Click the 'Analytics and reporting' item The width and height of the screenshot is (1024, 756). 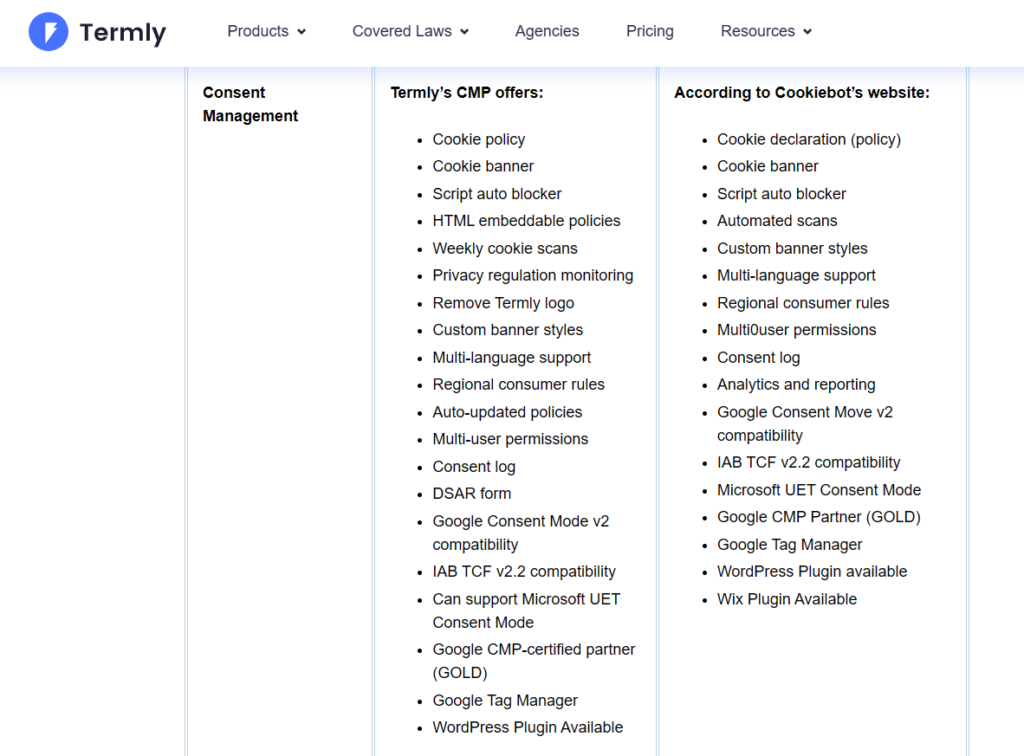point(796,385)
